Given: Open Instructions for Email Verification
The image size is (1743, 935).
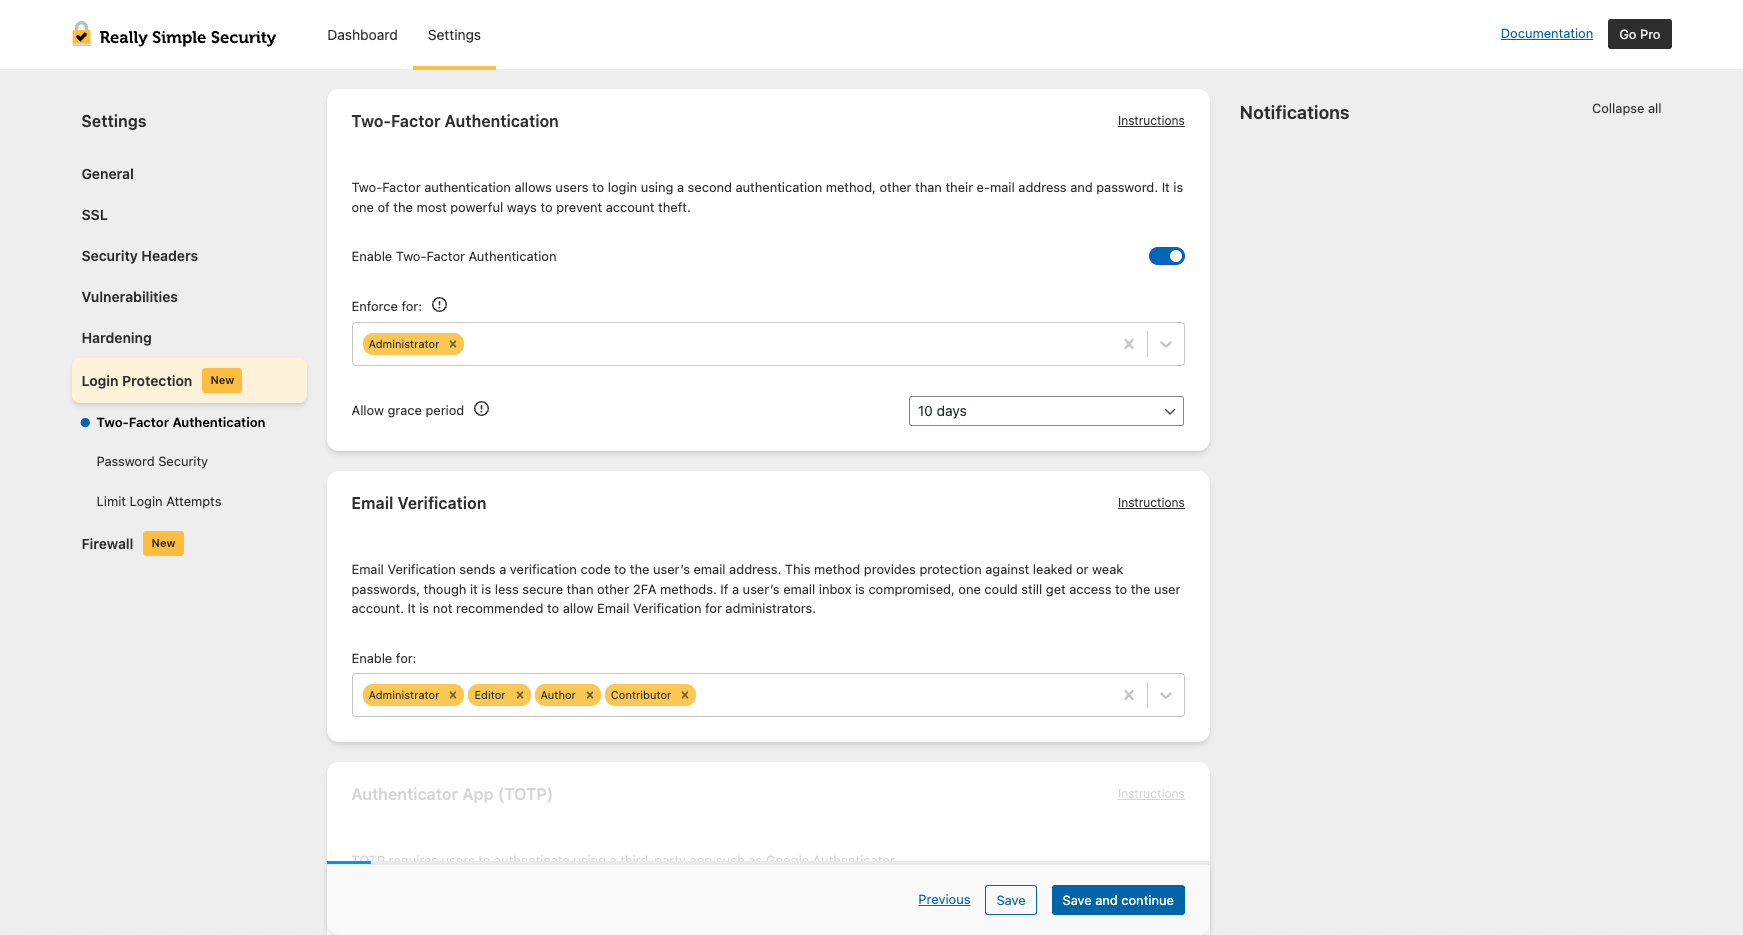Looking at the screenshot, I should click(1151, 503).
